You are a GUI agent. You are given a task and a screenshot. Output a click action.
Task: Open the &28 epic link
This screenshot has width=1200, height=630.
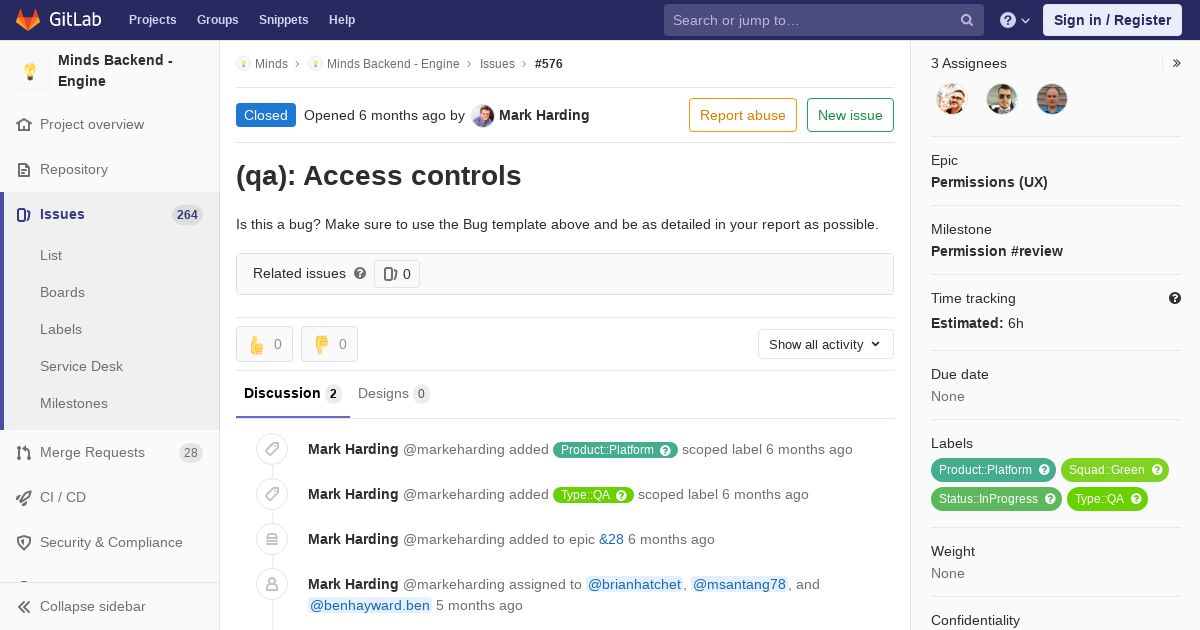[611, 539]
